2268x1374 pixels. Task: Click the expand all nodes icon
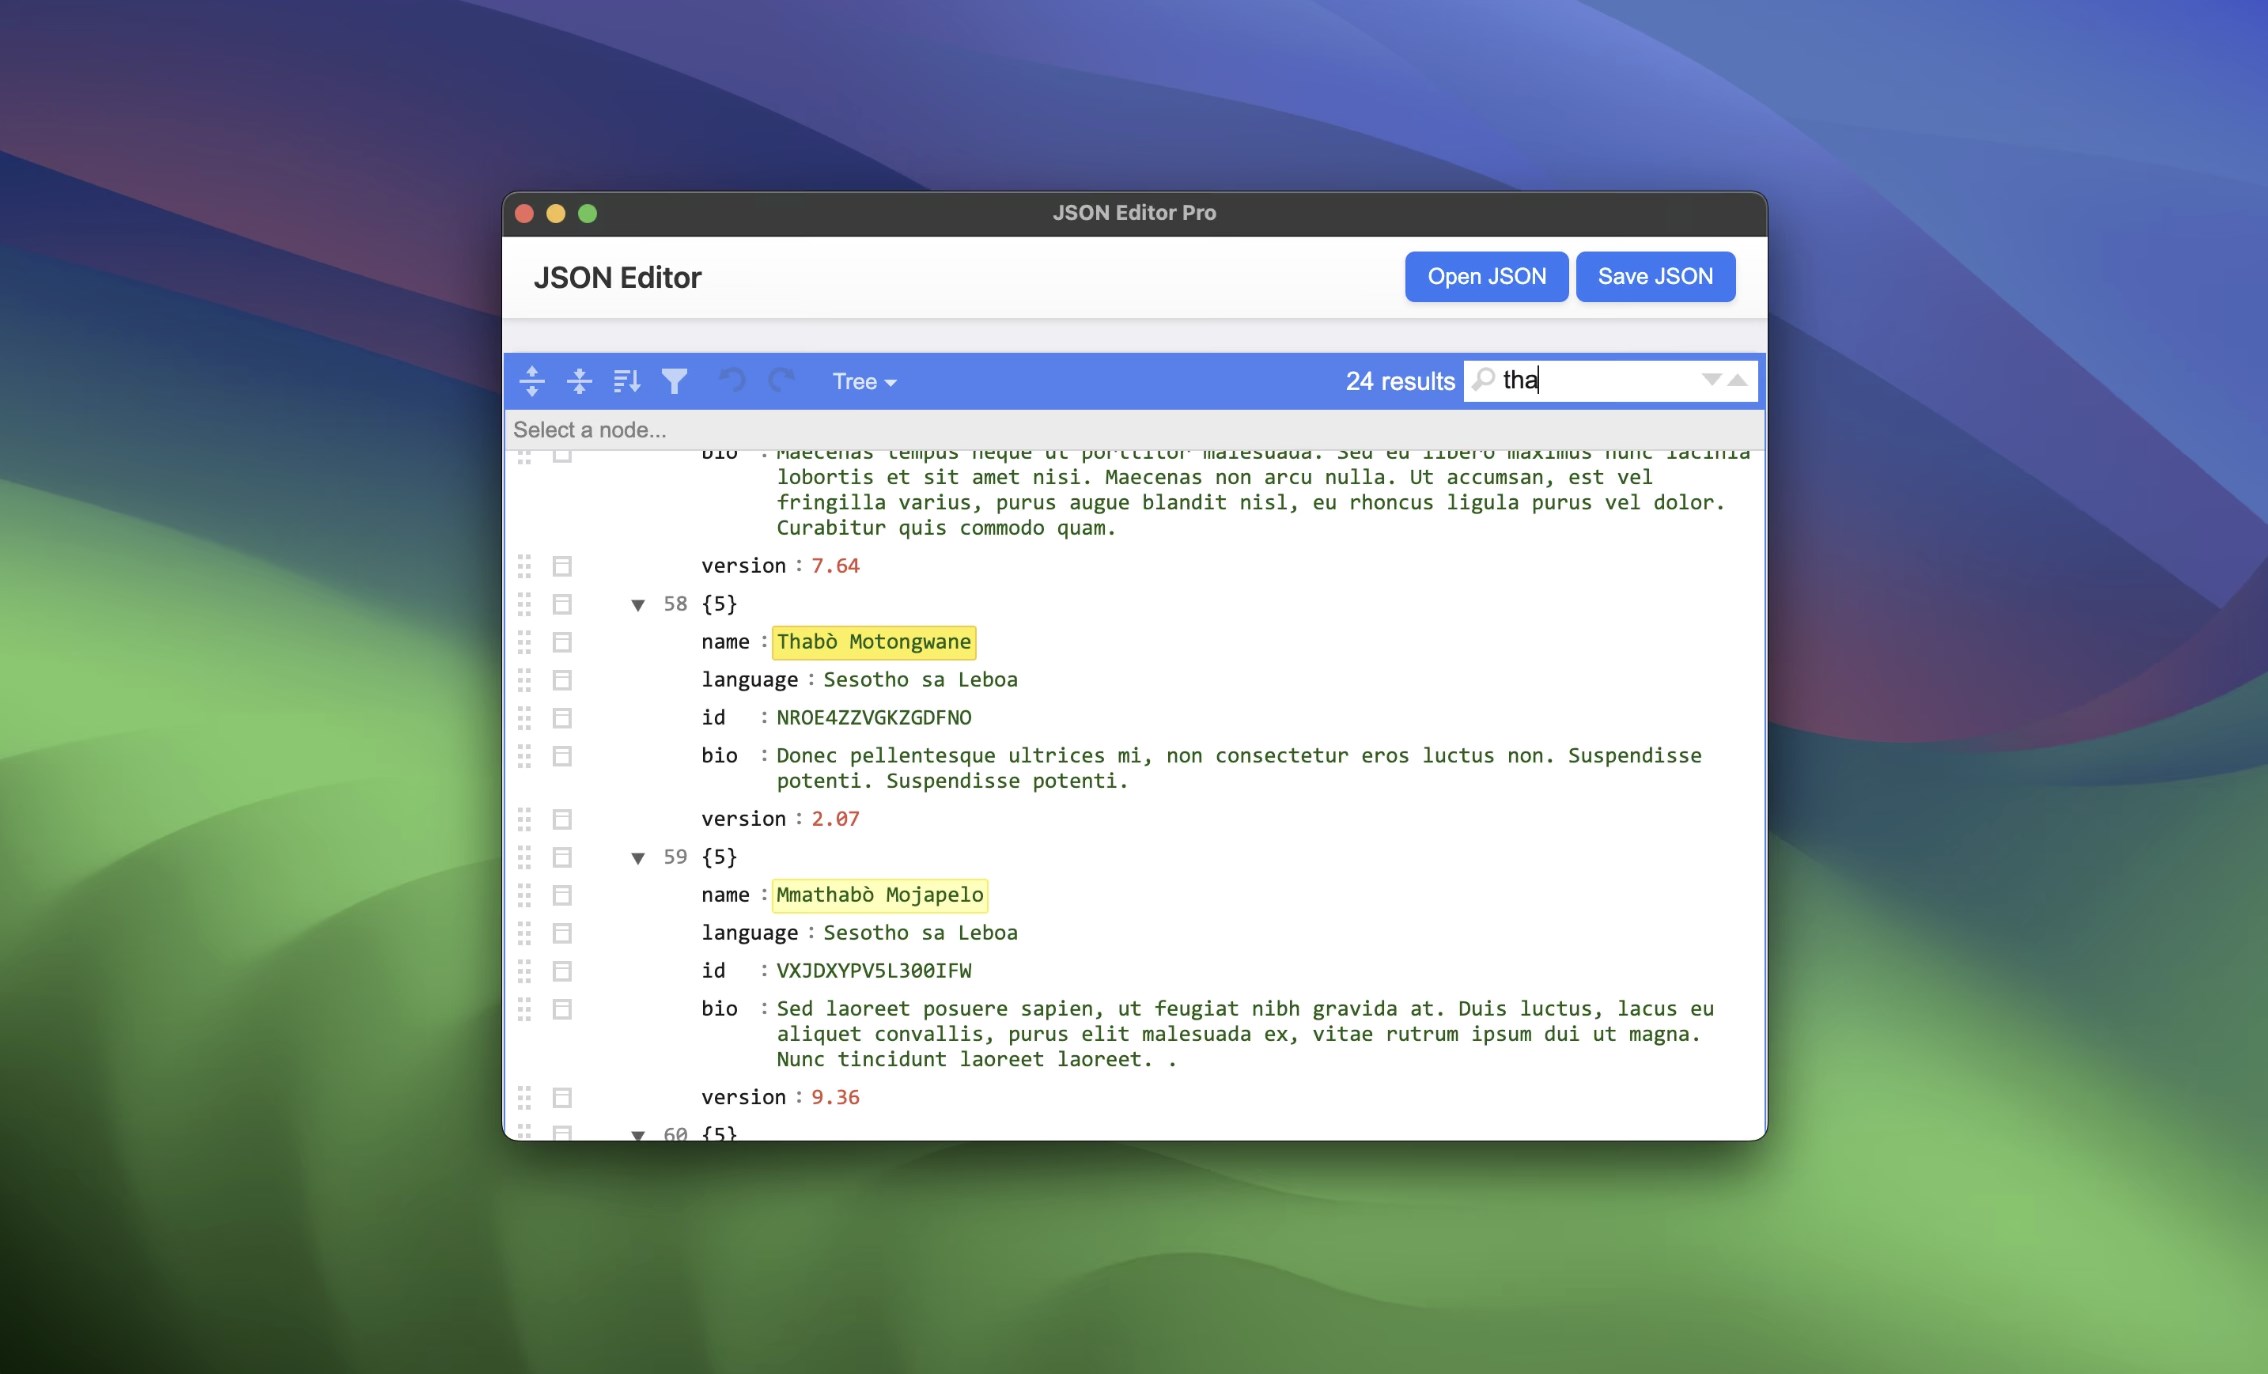(532, 381)
